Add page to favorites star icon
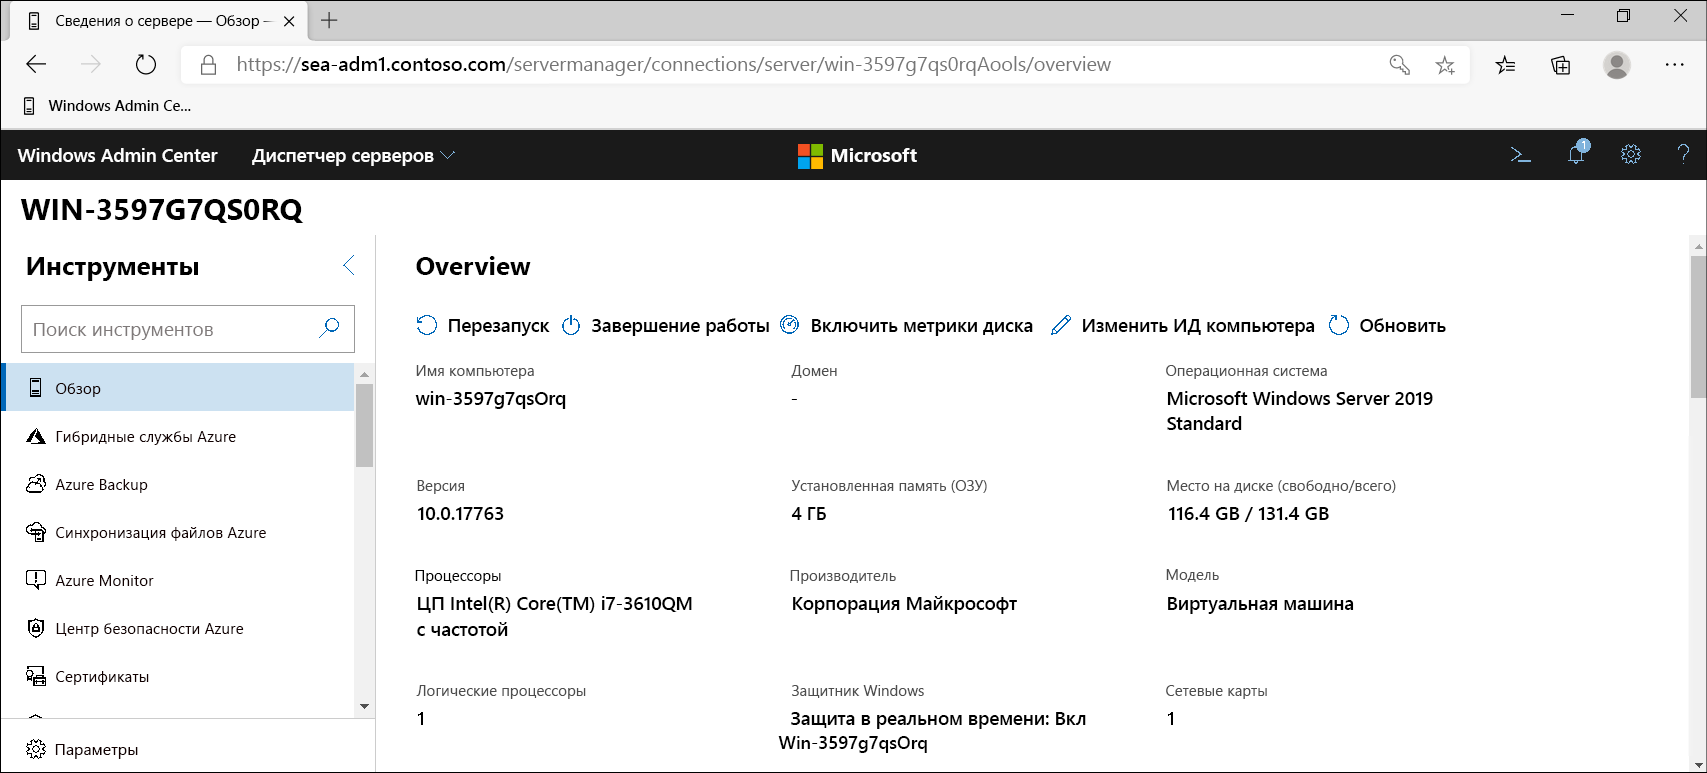This screenshot has width=1707, height=773. tap(1445, 65)
